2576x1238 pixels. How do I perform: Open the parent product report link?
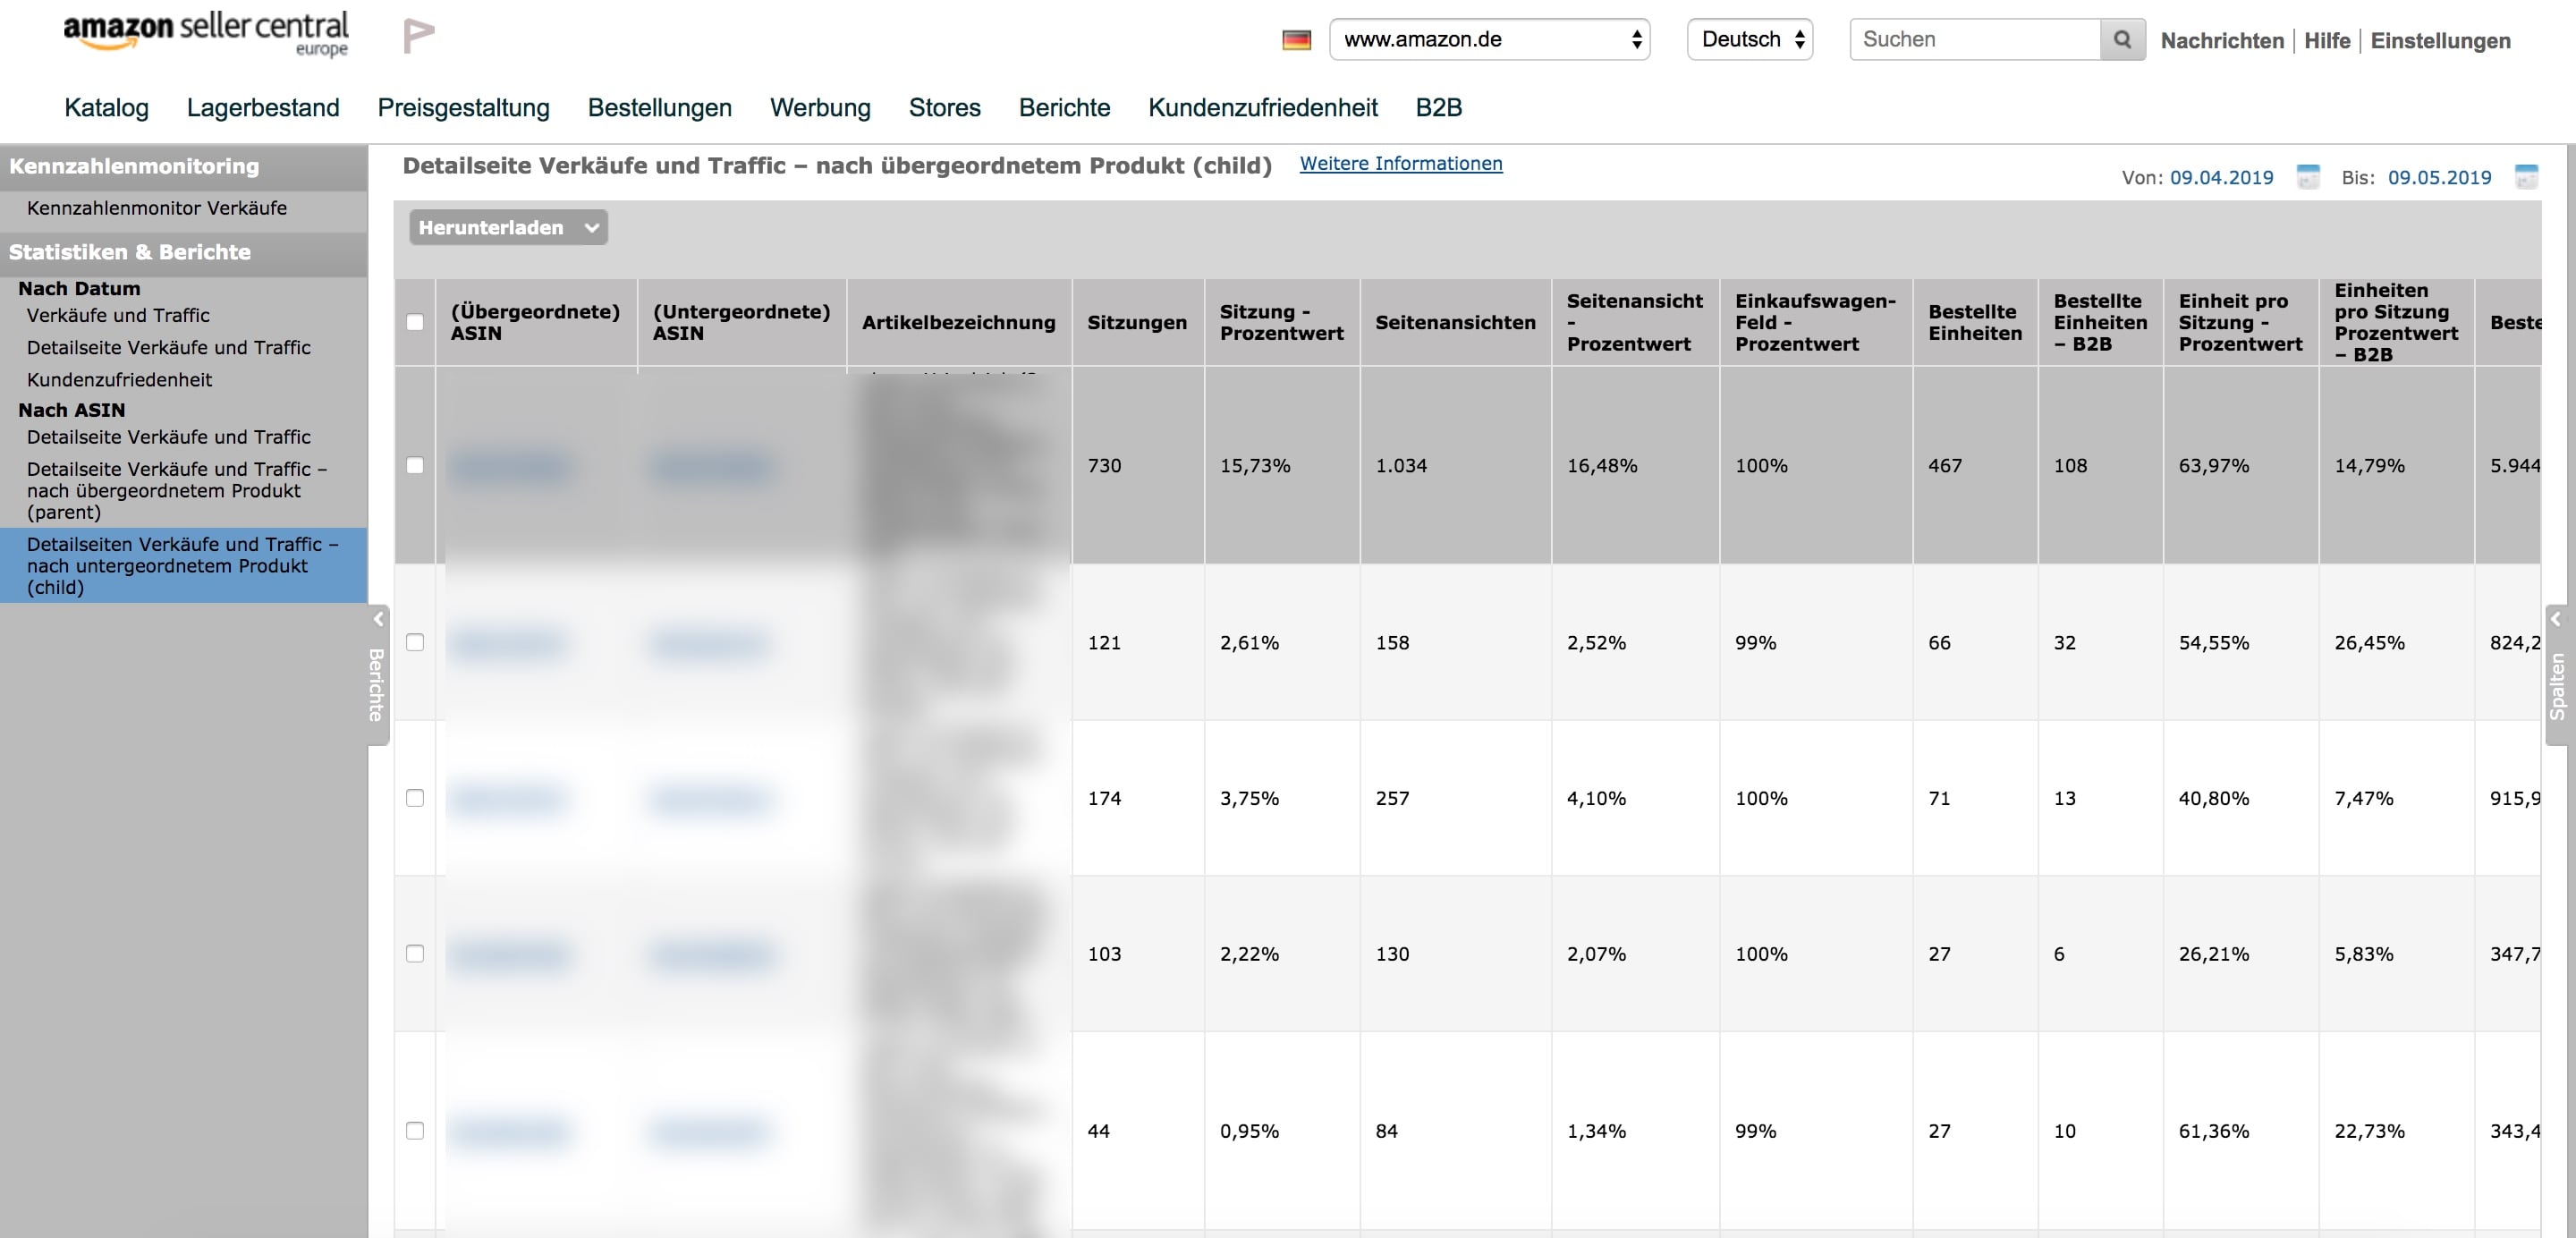(x=177, y=490)
